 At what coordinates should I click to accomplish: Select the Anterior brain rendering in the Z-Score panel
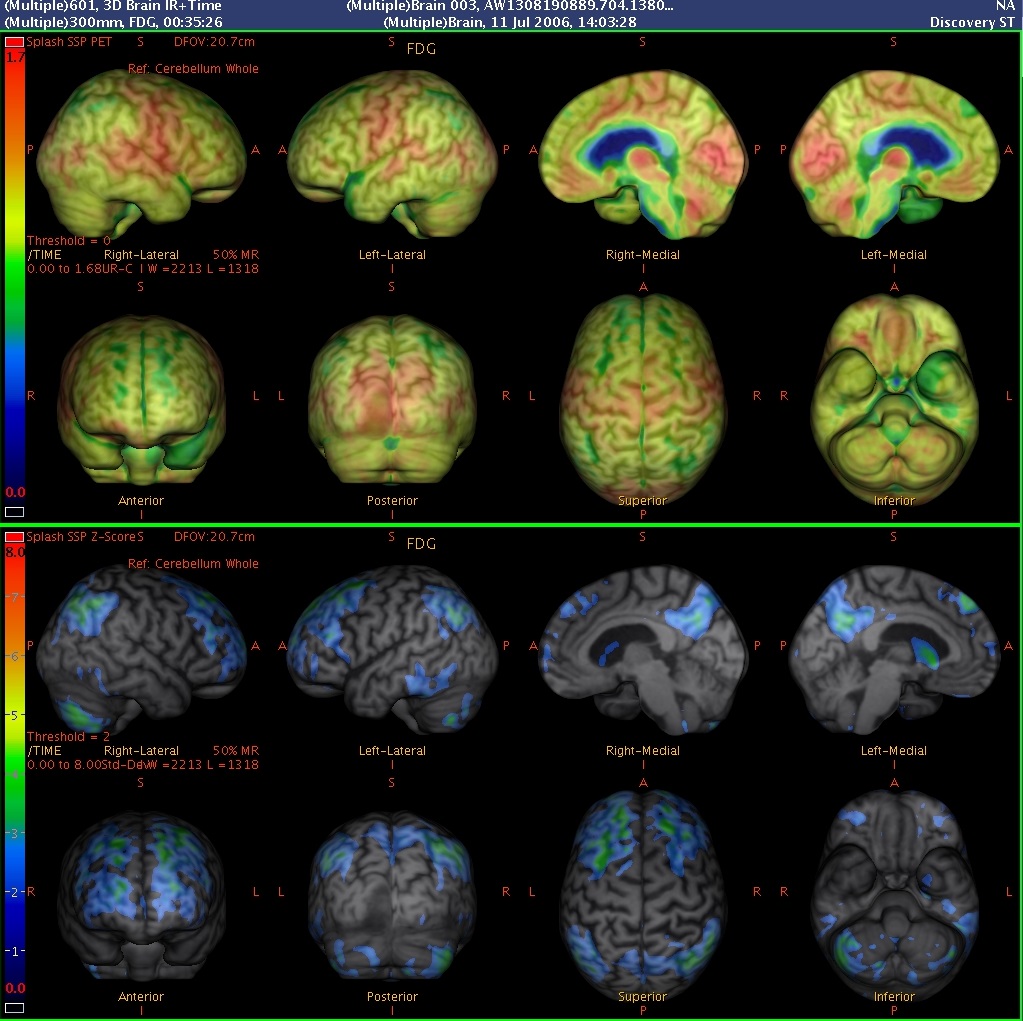click(141, 895)
